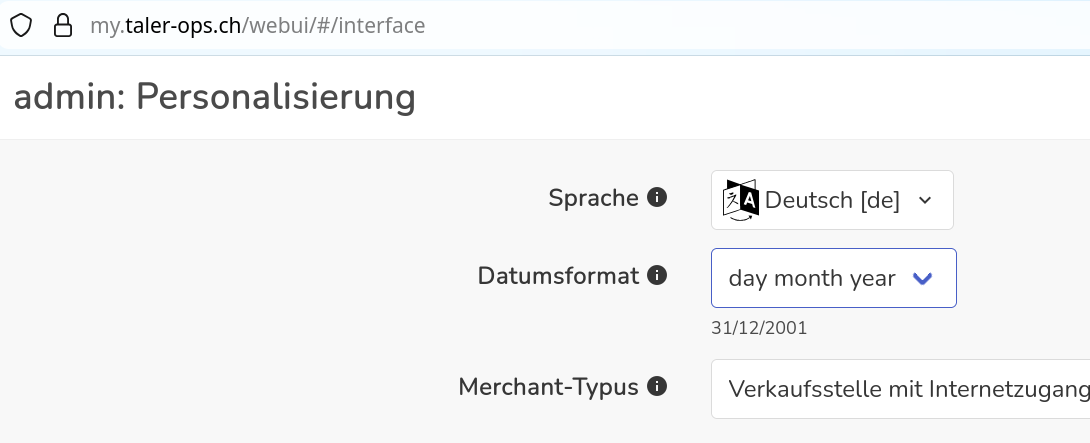The width and height of the screenshot is (1090, 443).
Task: Click the info icon beside Sprache
Action: tap(657, 198)
